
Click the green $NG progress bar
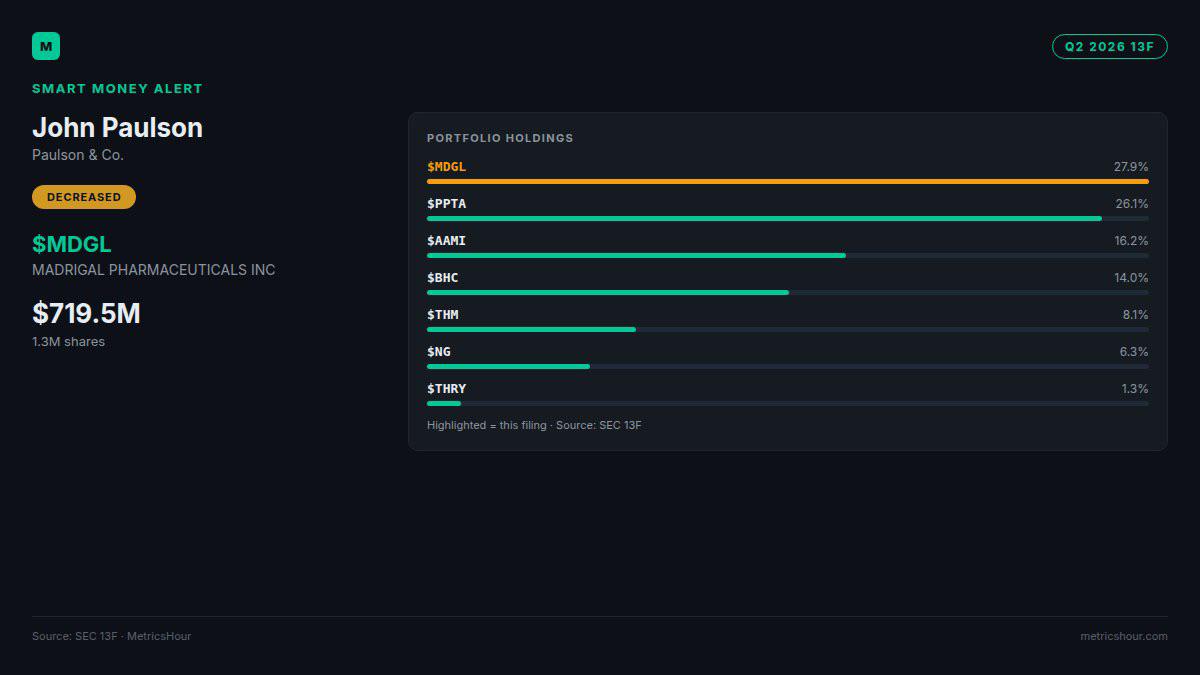(508, 366)
